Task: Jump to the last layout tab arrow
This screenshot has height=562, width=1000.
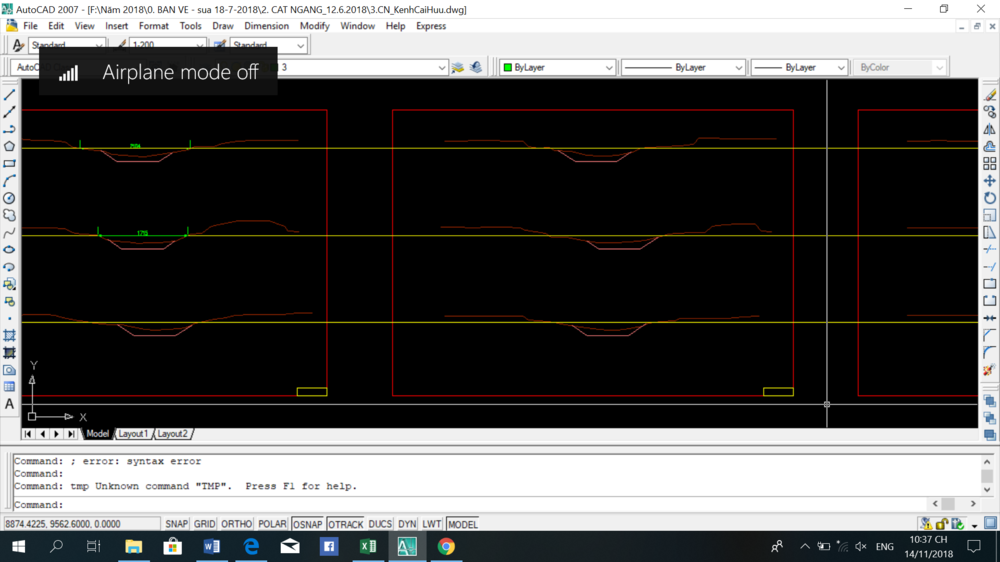Action: pos(71,434)
